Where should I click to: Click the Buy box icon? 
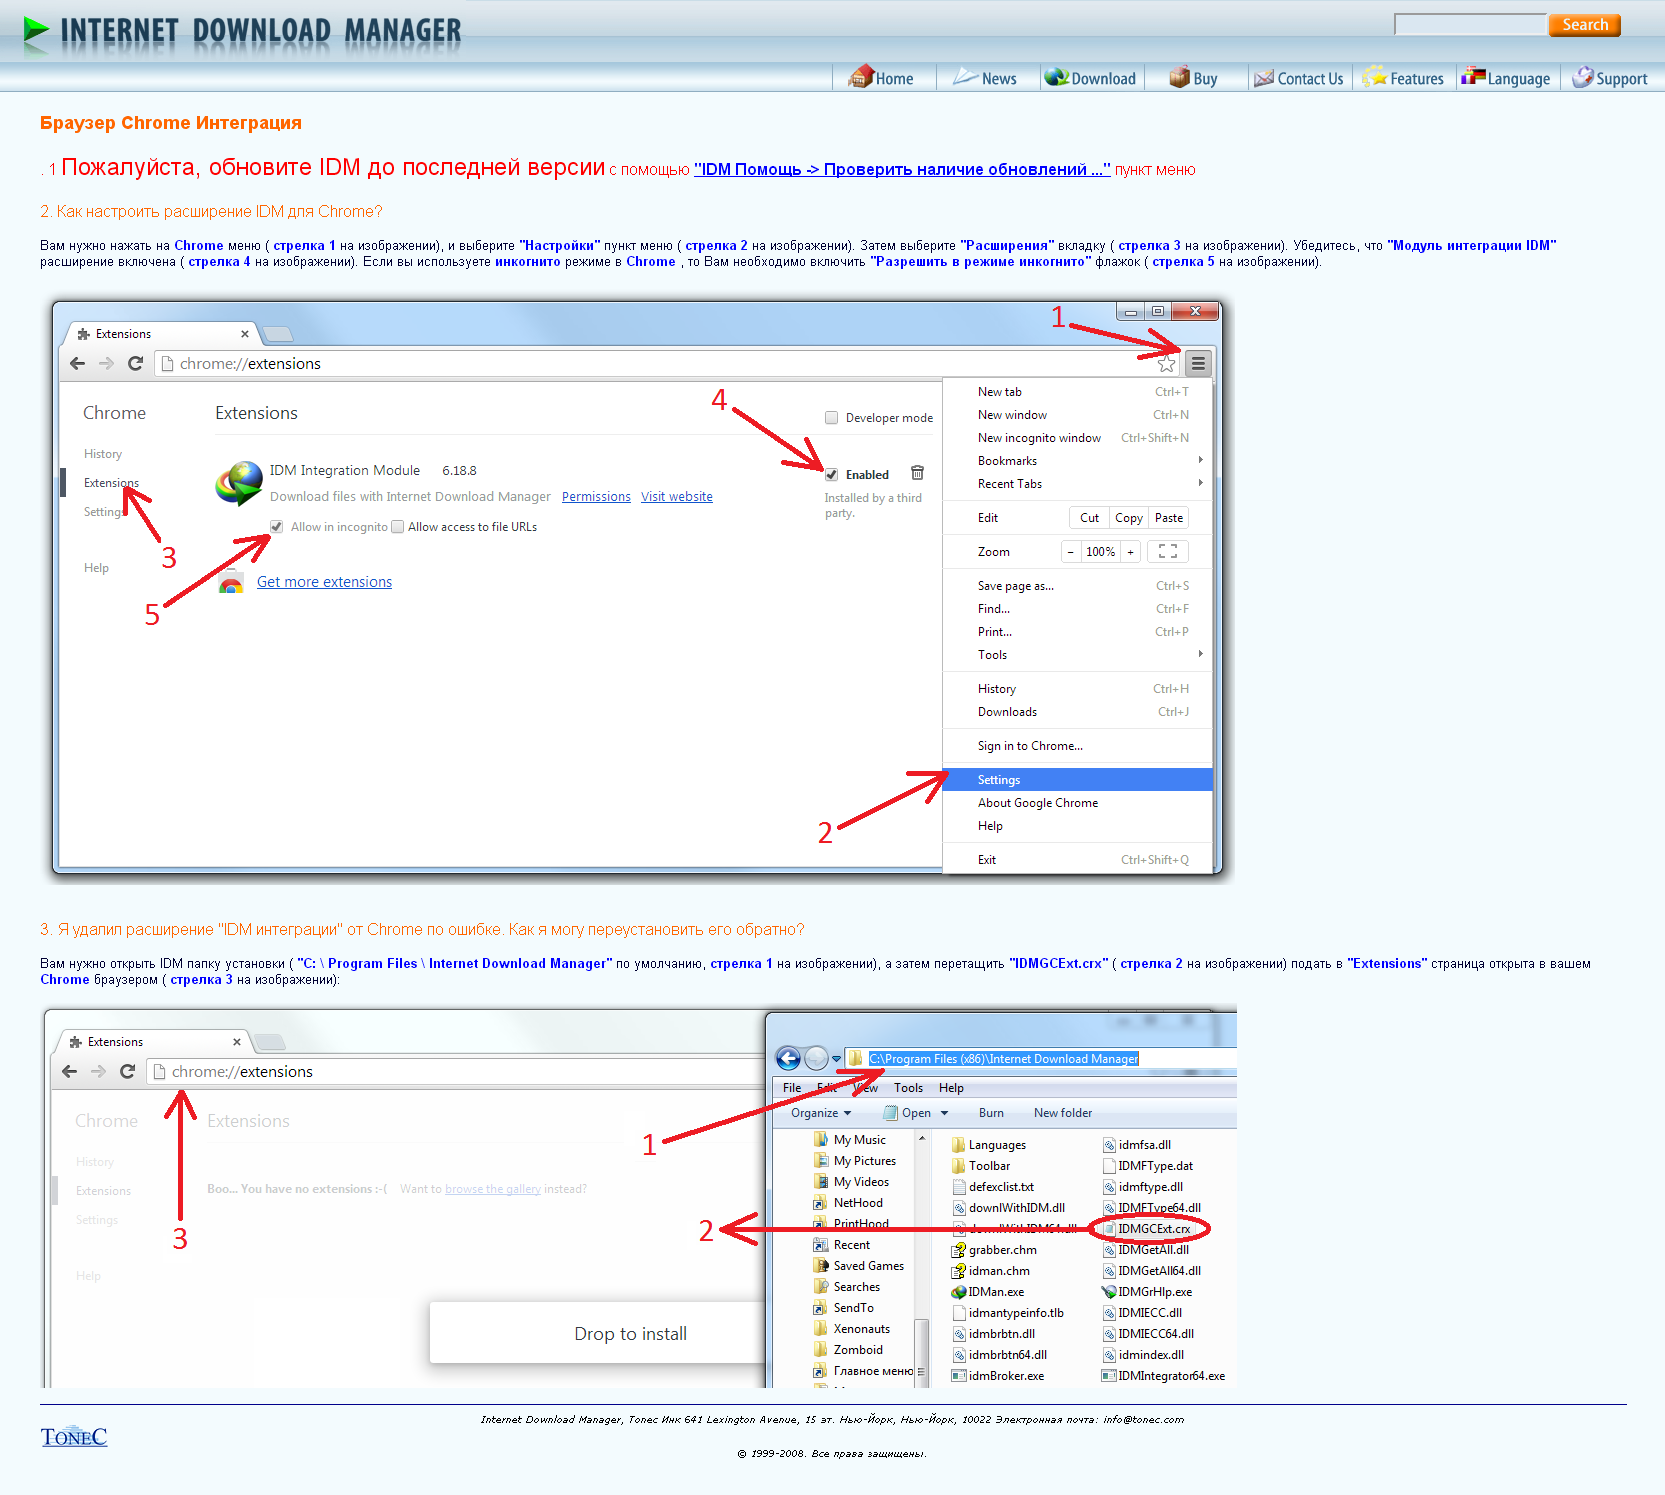coord(1180,77)
